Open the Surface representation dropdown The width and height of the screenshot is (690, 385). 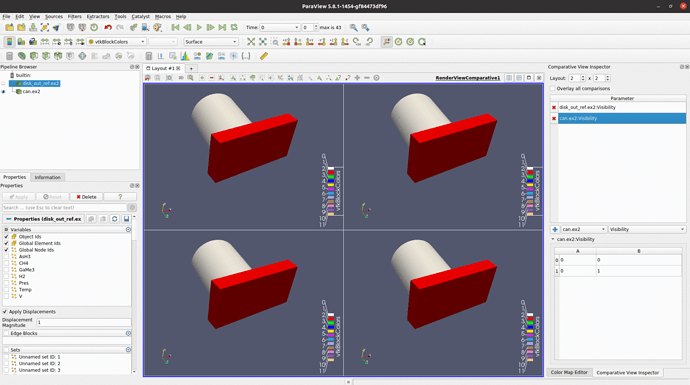click(x=211, y=42)
